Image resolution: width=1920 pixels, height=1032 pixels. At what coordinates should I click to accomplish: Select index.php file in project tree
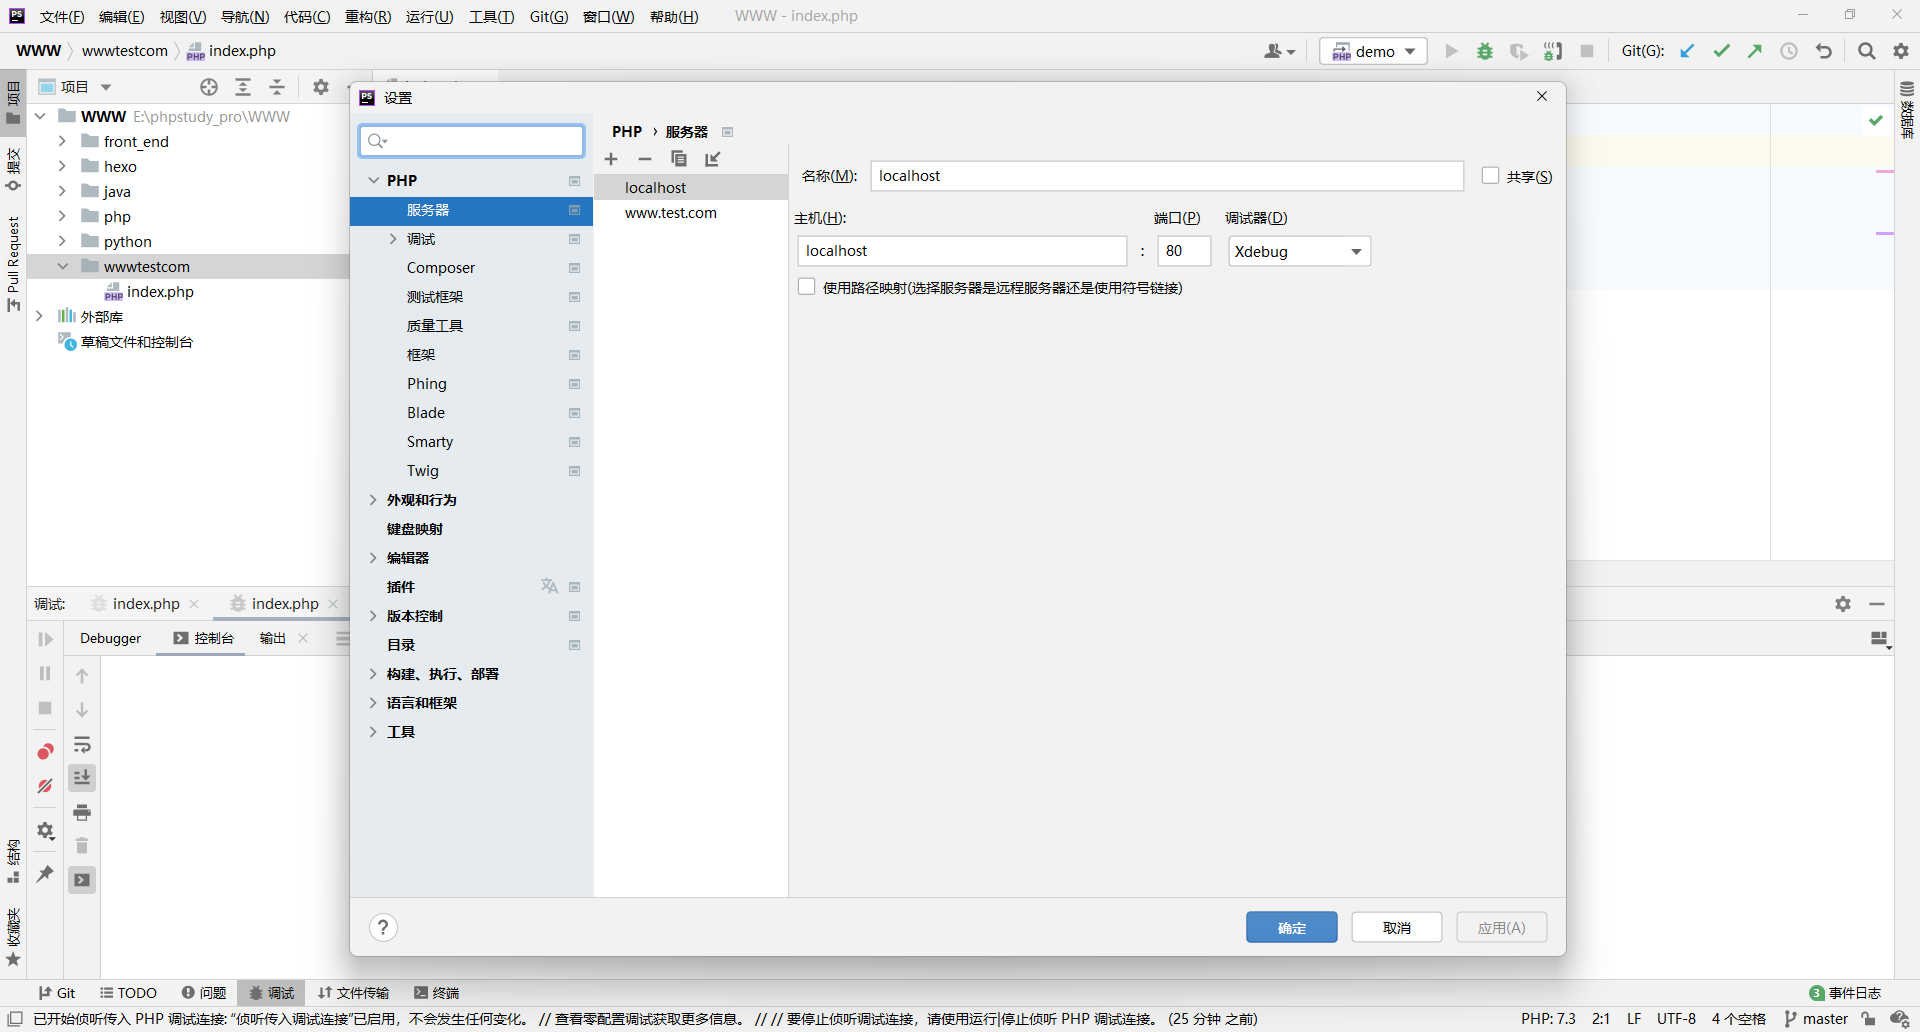[x=160, y=291]
